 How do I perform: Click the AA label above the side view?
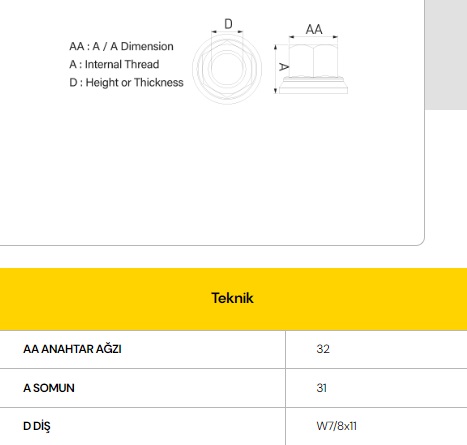pyautogui.click(x=314, y=29)
